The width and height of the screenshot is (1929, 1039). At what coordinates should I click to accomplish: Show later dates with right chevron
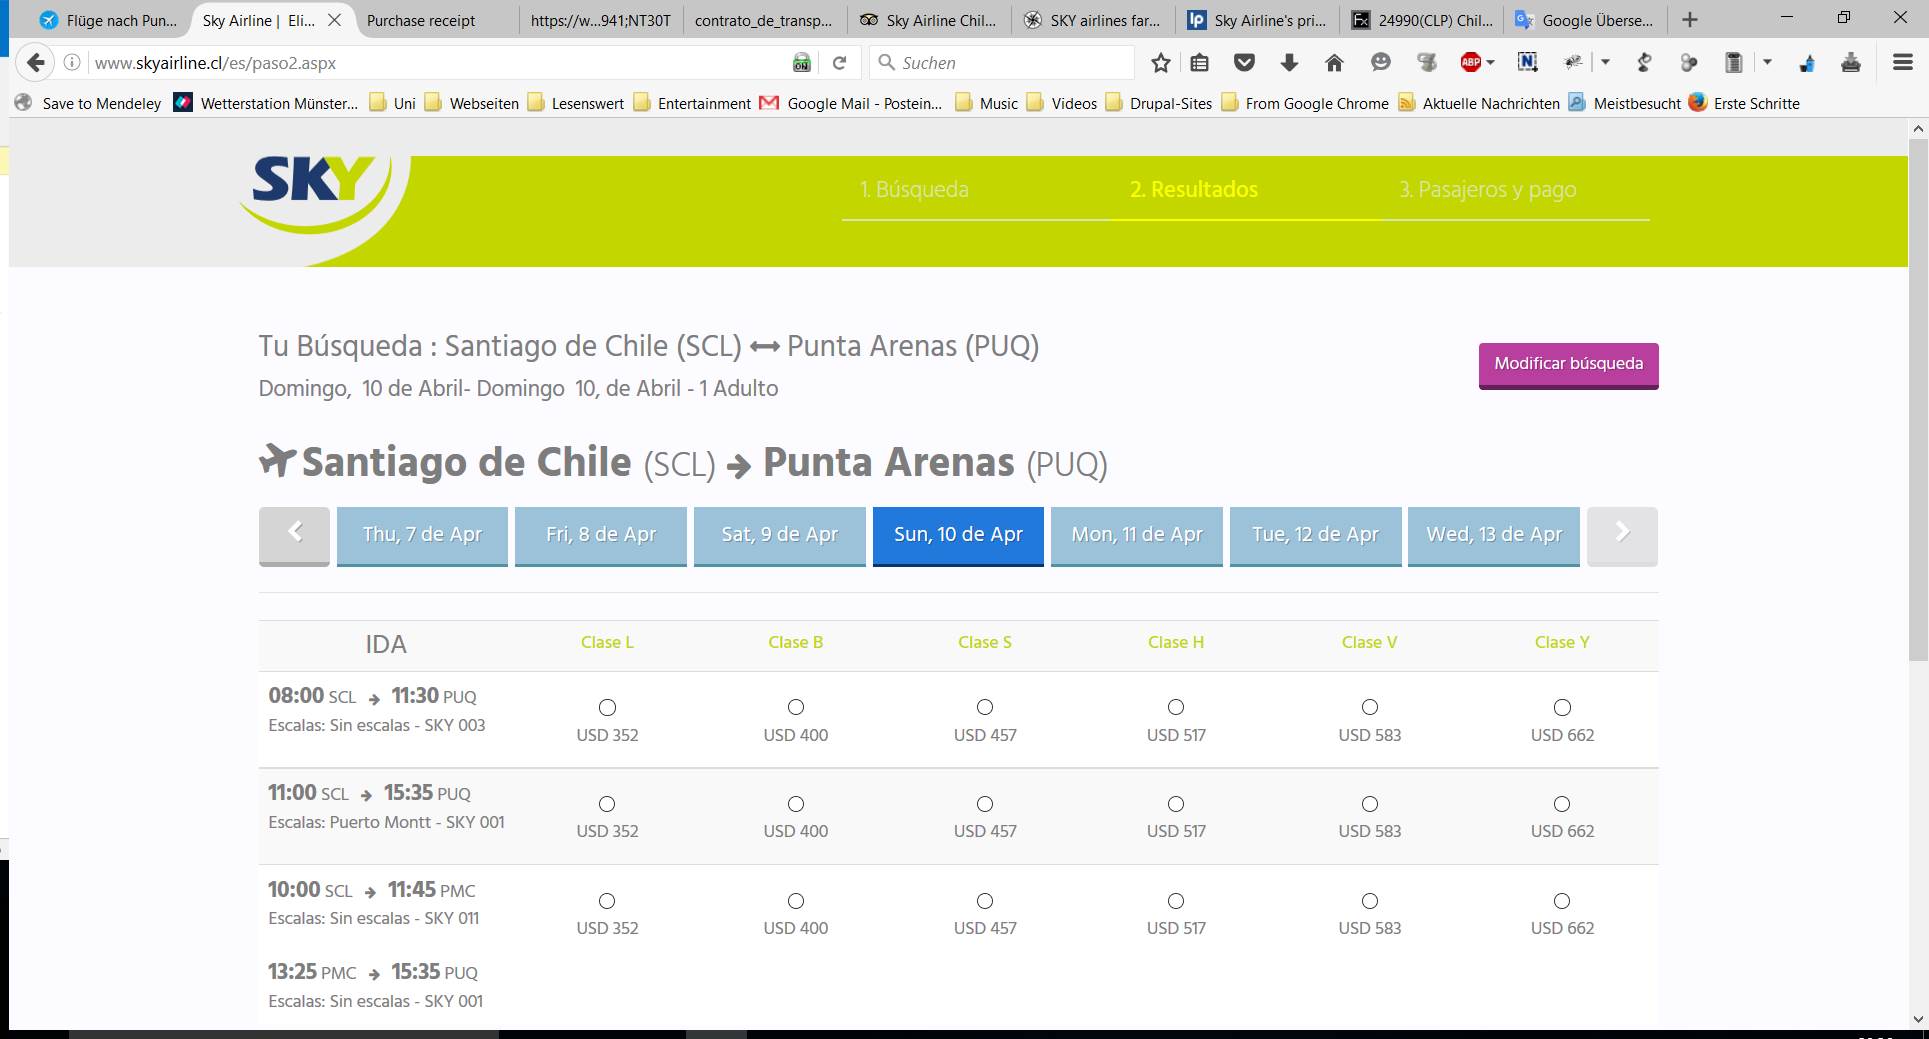click(1622, 536)
